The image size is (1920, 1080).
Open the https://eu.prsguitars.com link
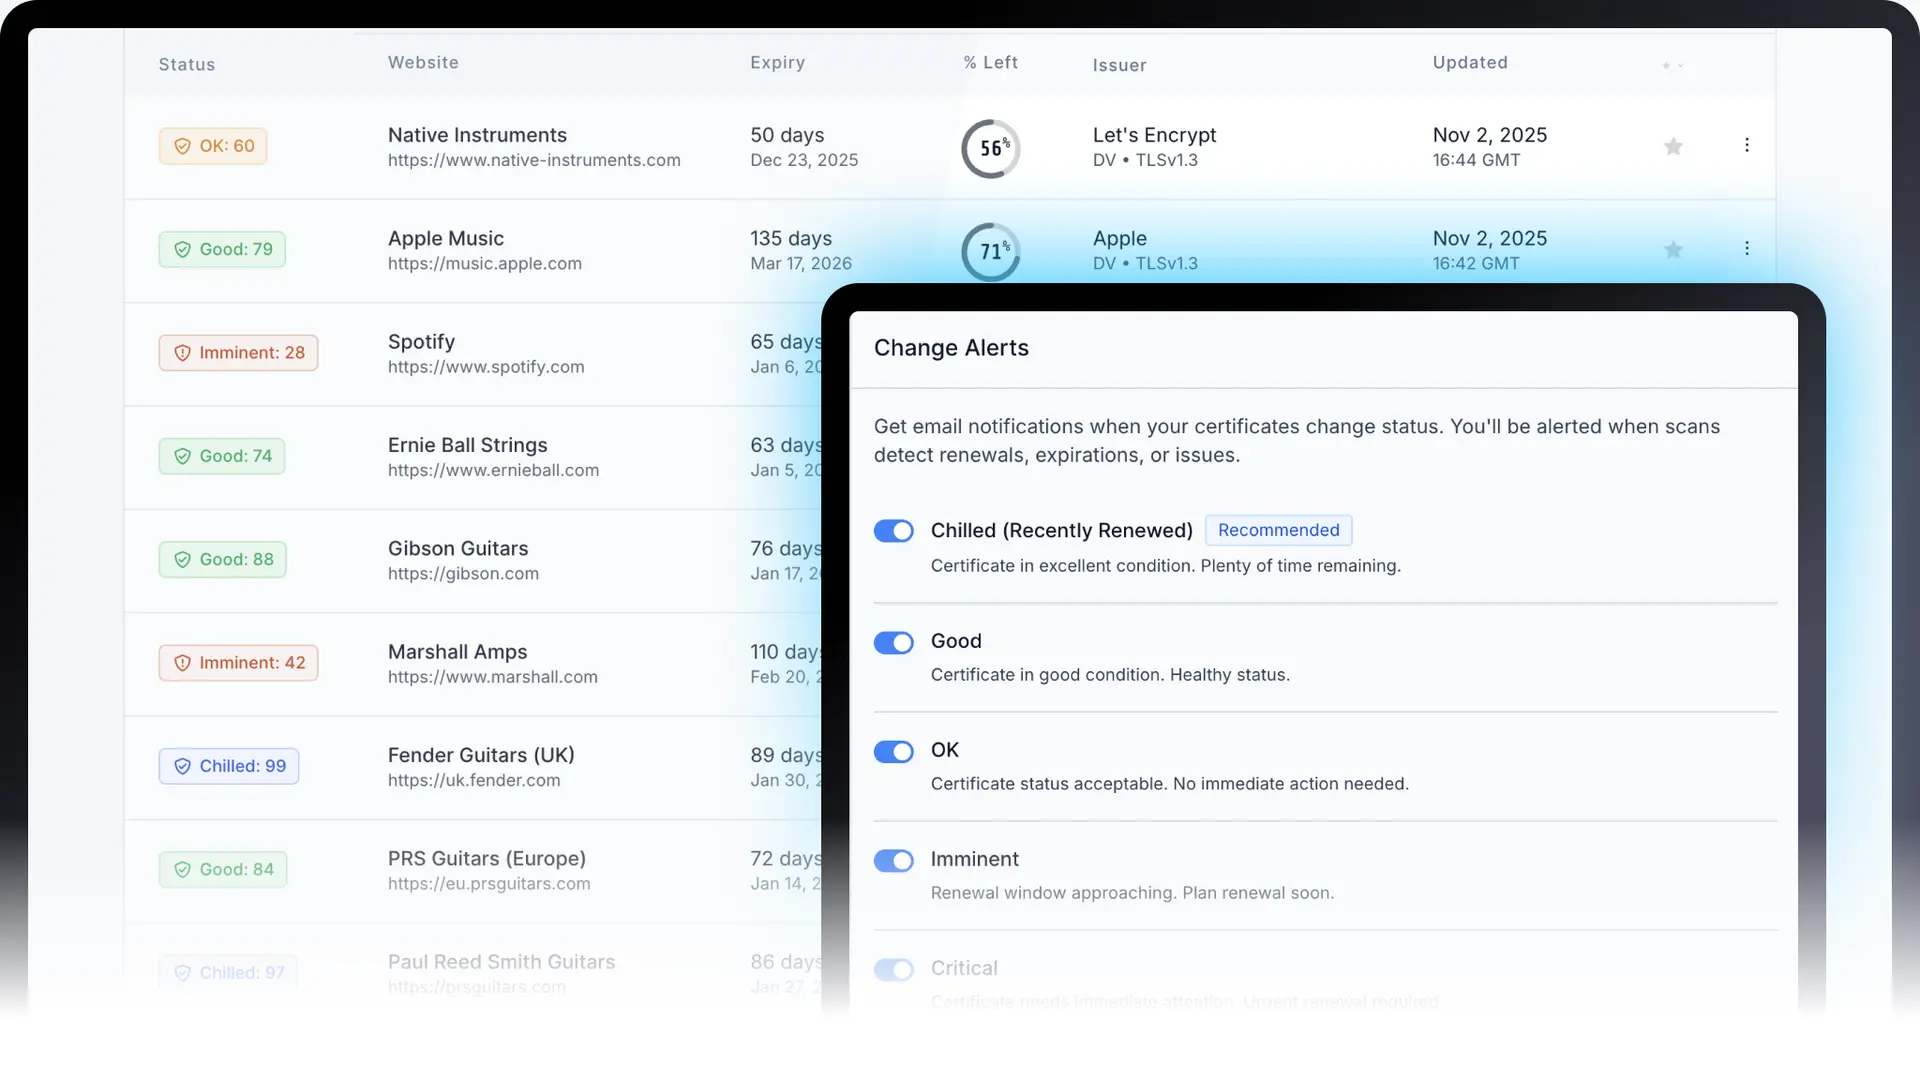point(489,884)
